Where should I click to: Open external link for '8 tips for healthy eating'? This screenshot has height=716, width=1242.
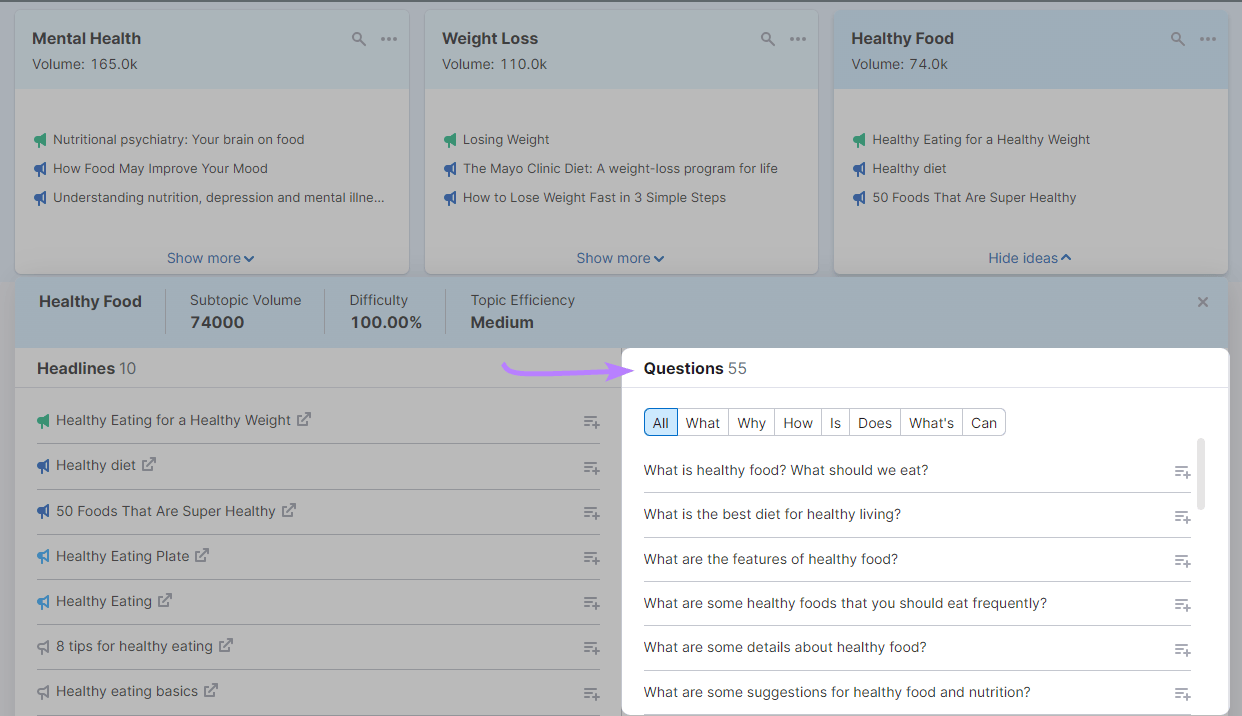pyautogui.click(x=226, y=645)
